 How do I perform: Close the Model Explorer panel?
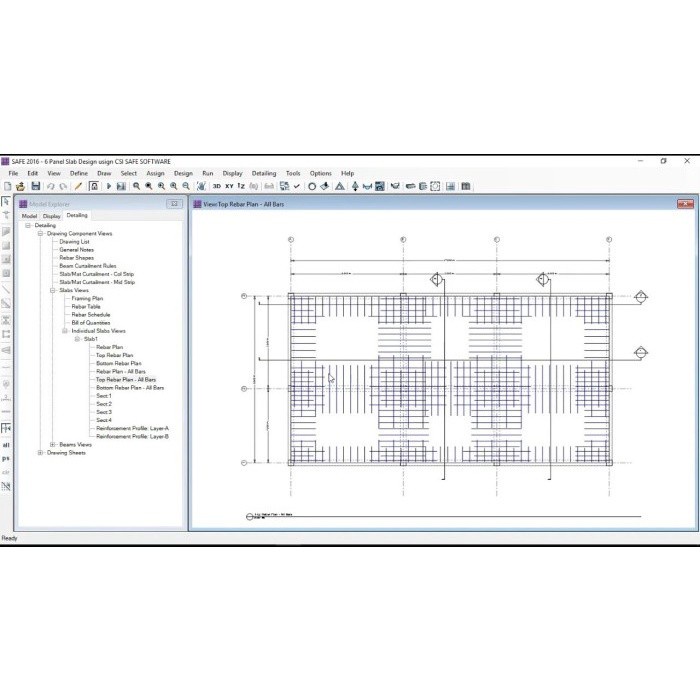[x=174, y=204]
